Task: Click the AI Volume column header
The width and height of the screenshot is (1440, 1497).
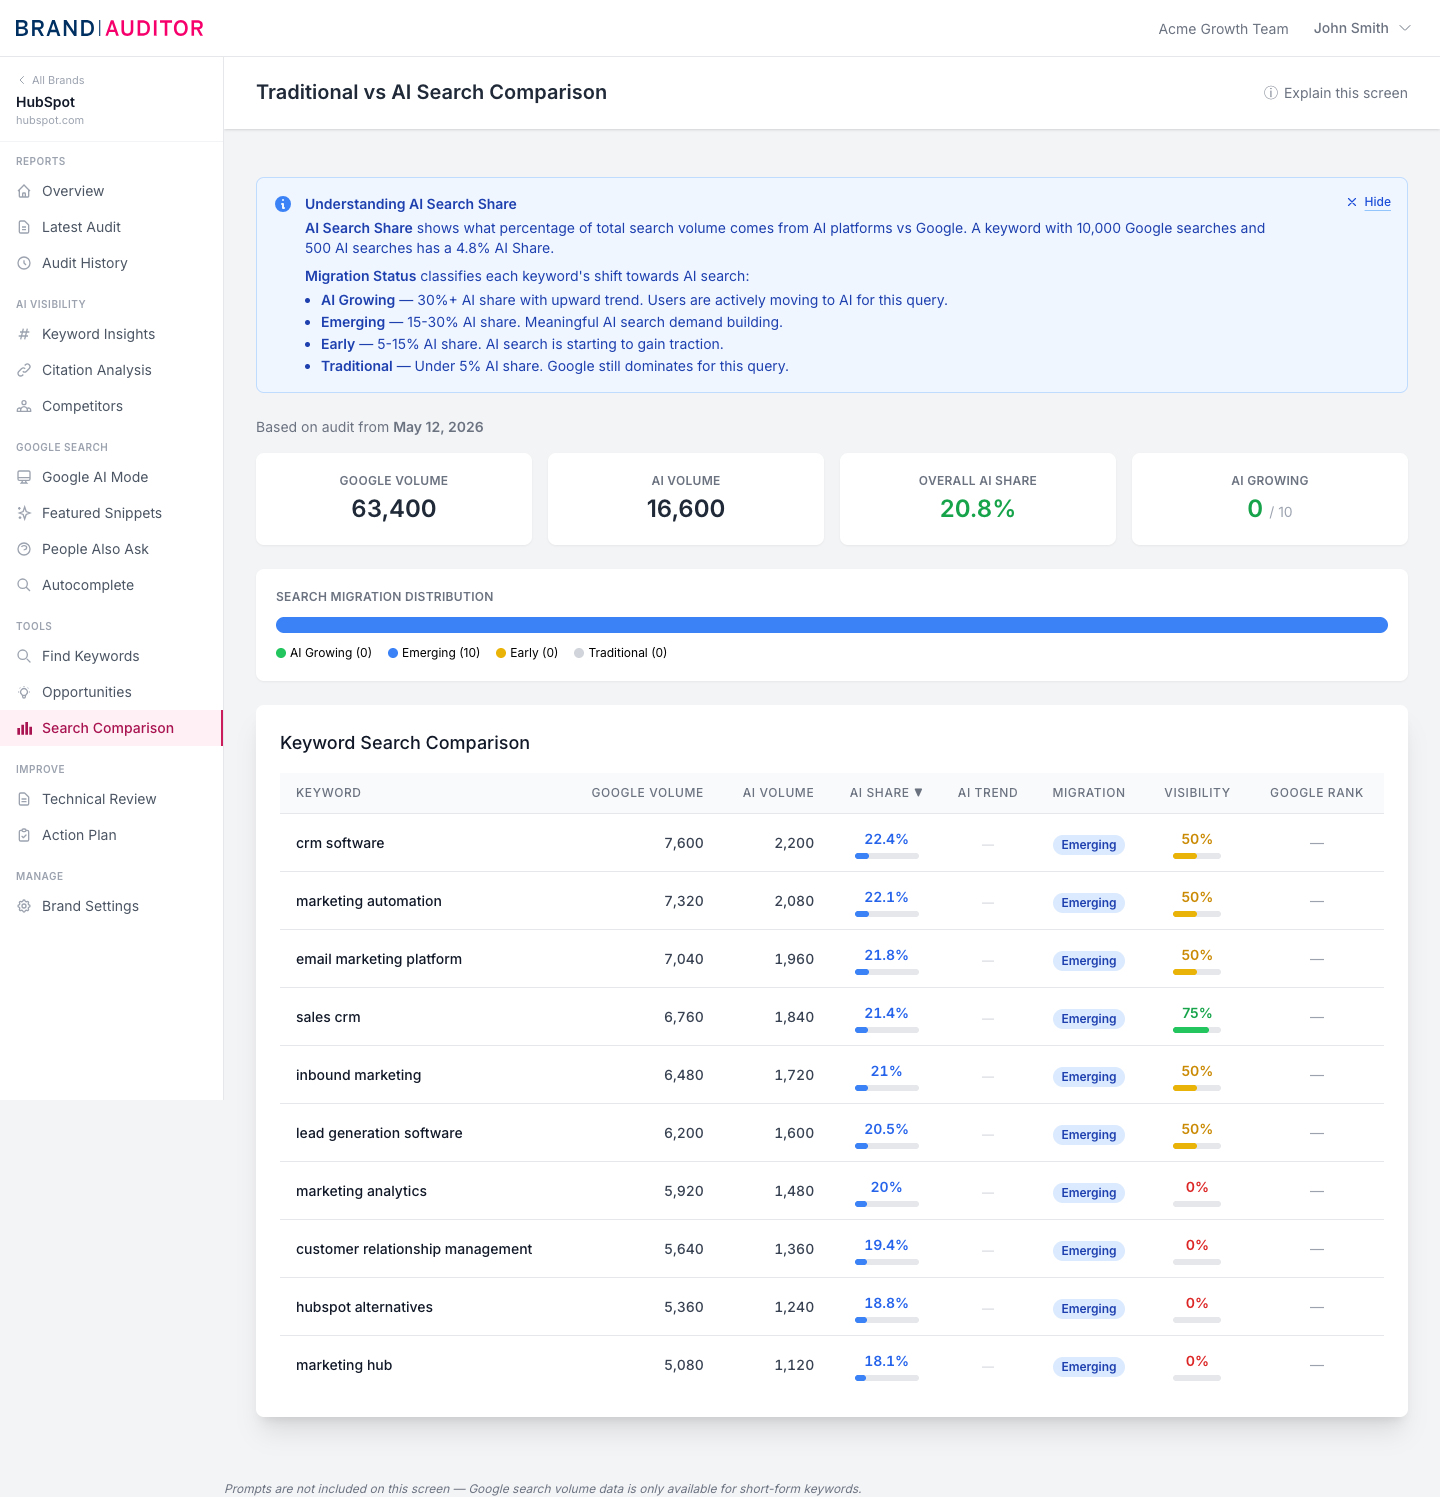Action: pyautogui.click(x=778, y=793)
